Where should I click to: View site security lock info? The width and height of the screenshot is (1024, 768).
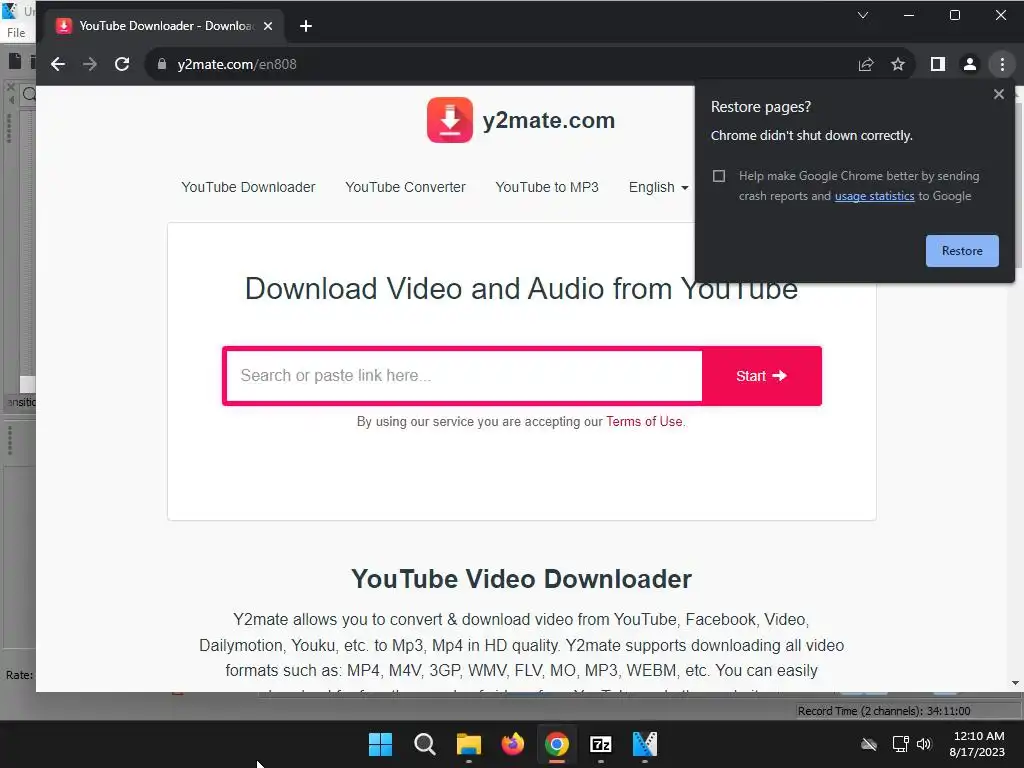(x=162, y=64)
